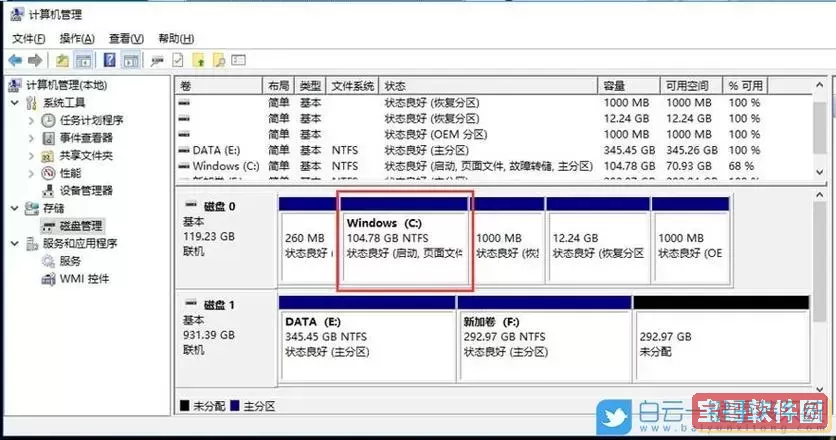The height and width of the screenshot is (440, 836).
Task: Toggle Show/Hide Console Tree toolbar icon
Action: coord(83,61)
